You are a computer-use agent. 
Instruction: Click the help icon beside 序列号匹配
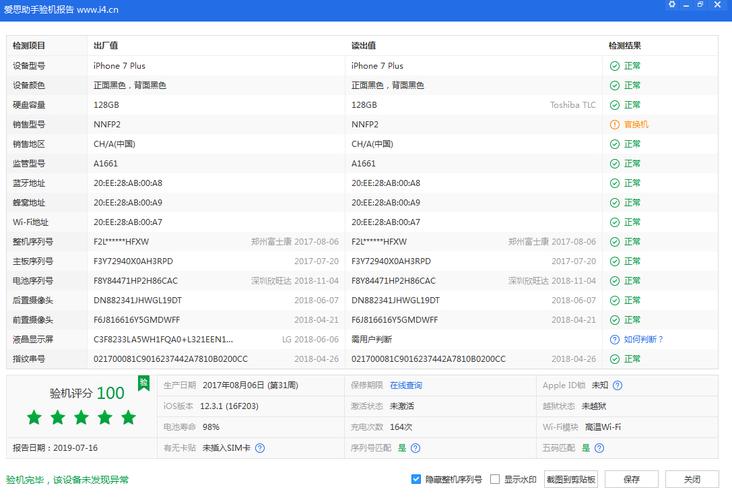pyautogui.click(x=415, y=448)
